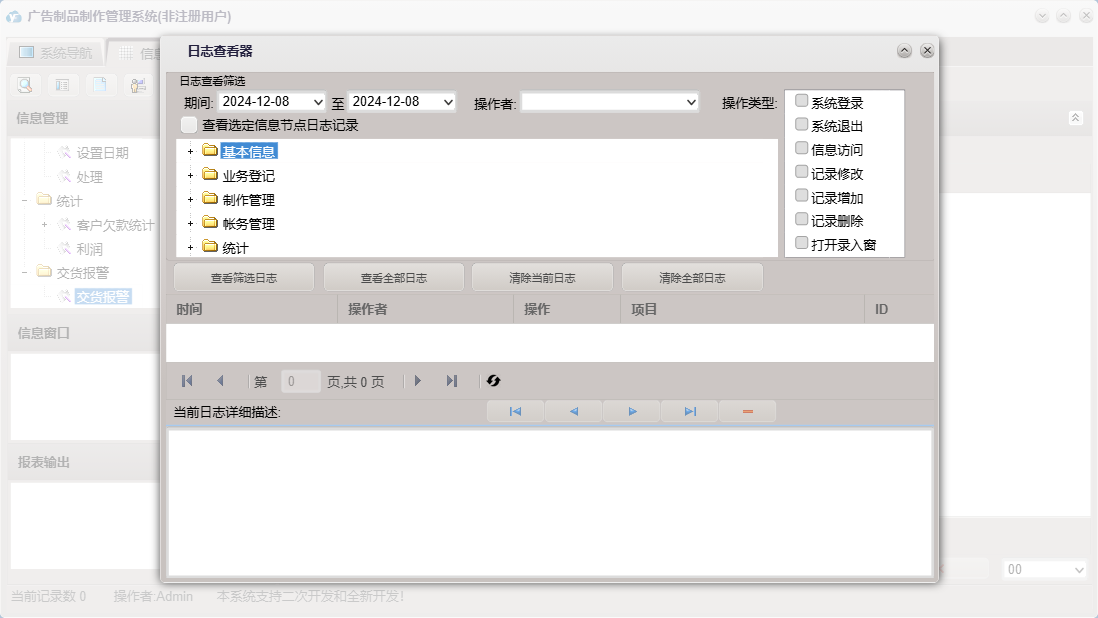Screen dimensions: 1098x618
Task: Go to last page of log list
Action: [x=452, y=381]
